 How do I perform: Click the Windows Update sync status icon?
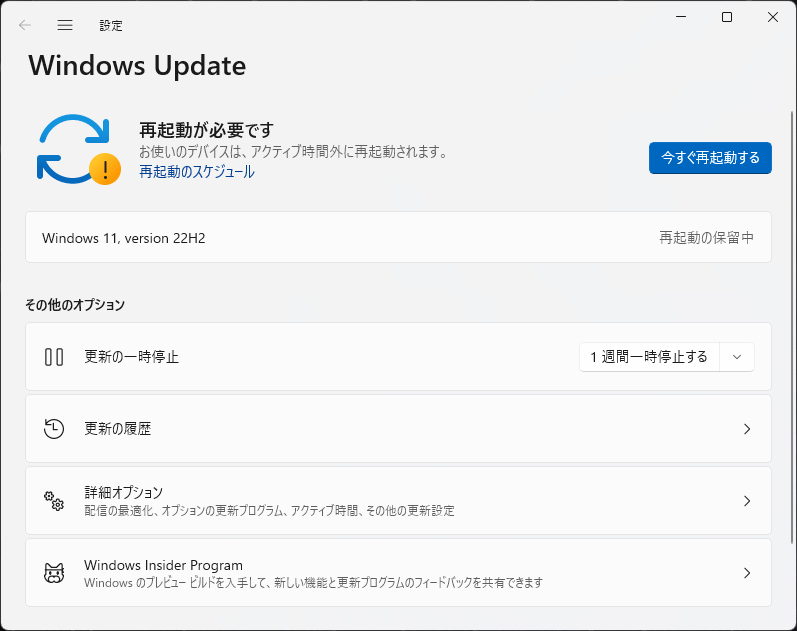(x=79, y=149)
